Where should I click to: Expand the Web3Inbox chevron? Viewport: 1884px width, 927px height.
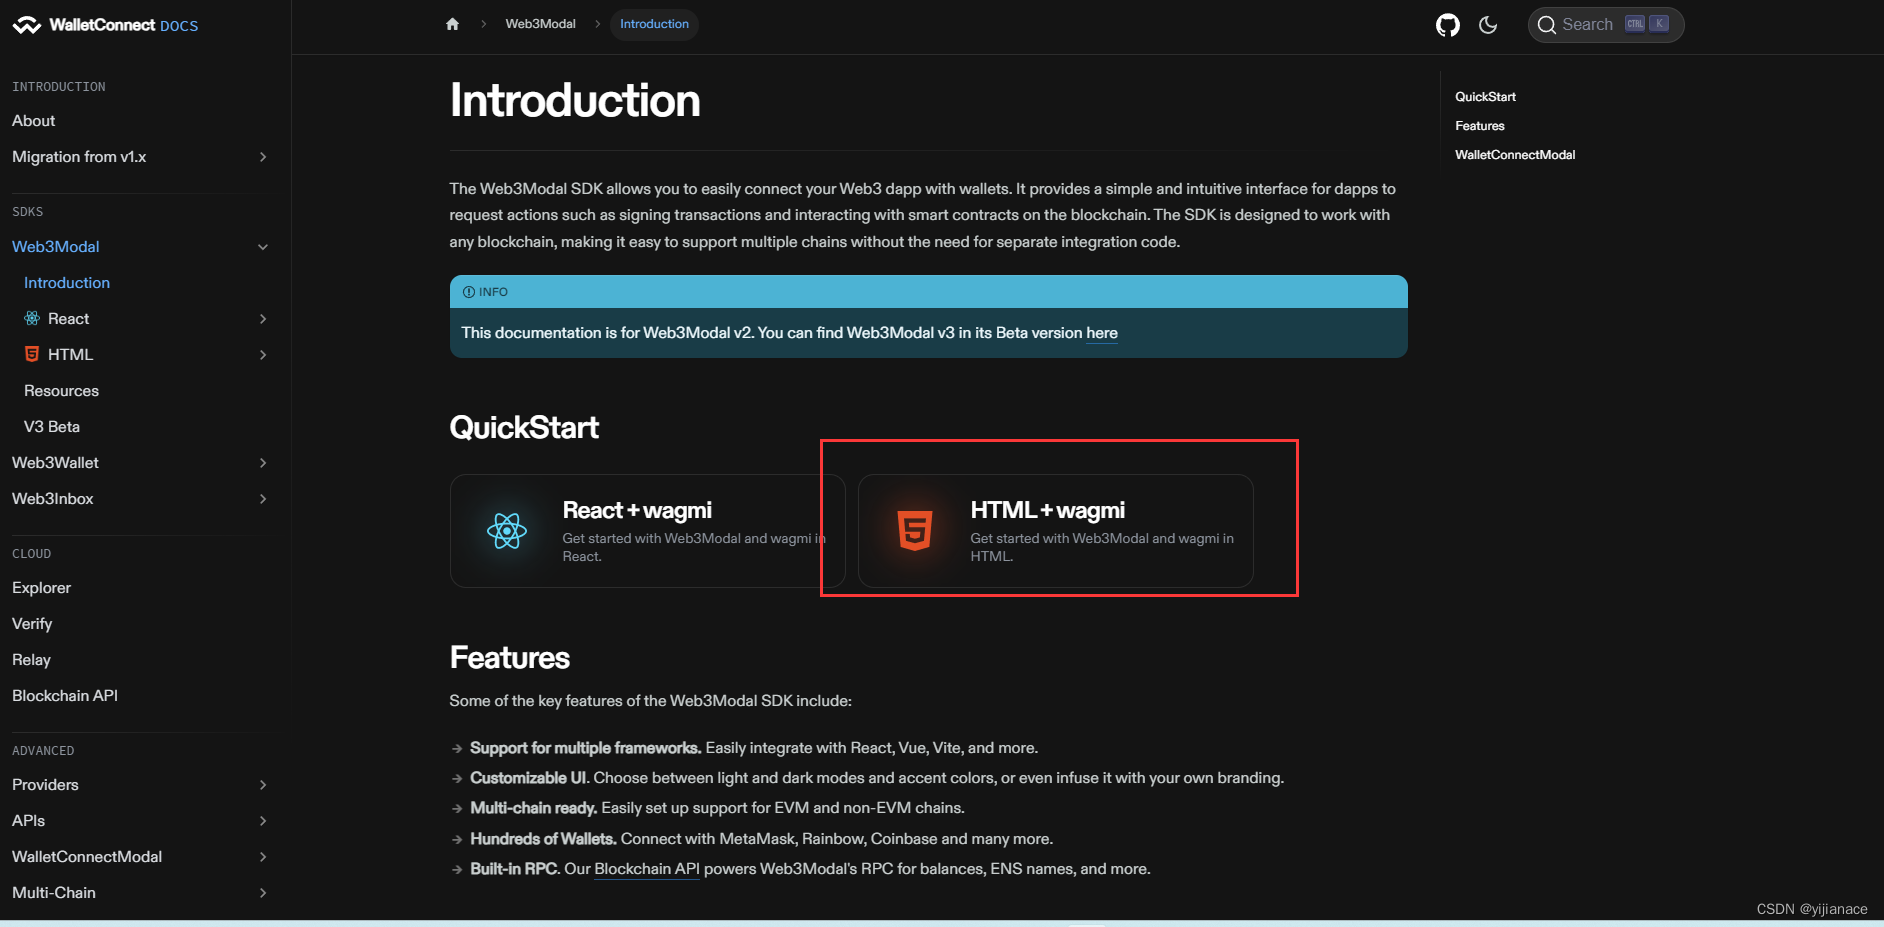(263, 499)
